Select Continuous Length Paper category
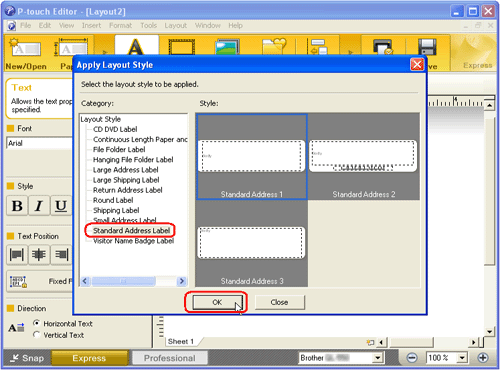Screen dimensions: 500x370 click(x=140, y=139)
